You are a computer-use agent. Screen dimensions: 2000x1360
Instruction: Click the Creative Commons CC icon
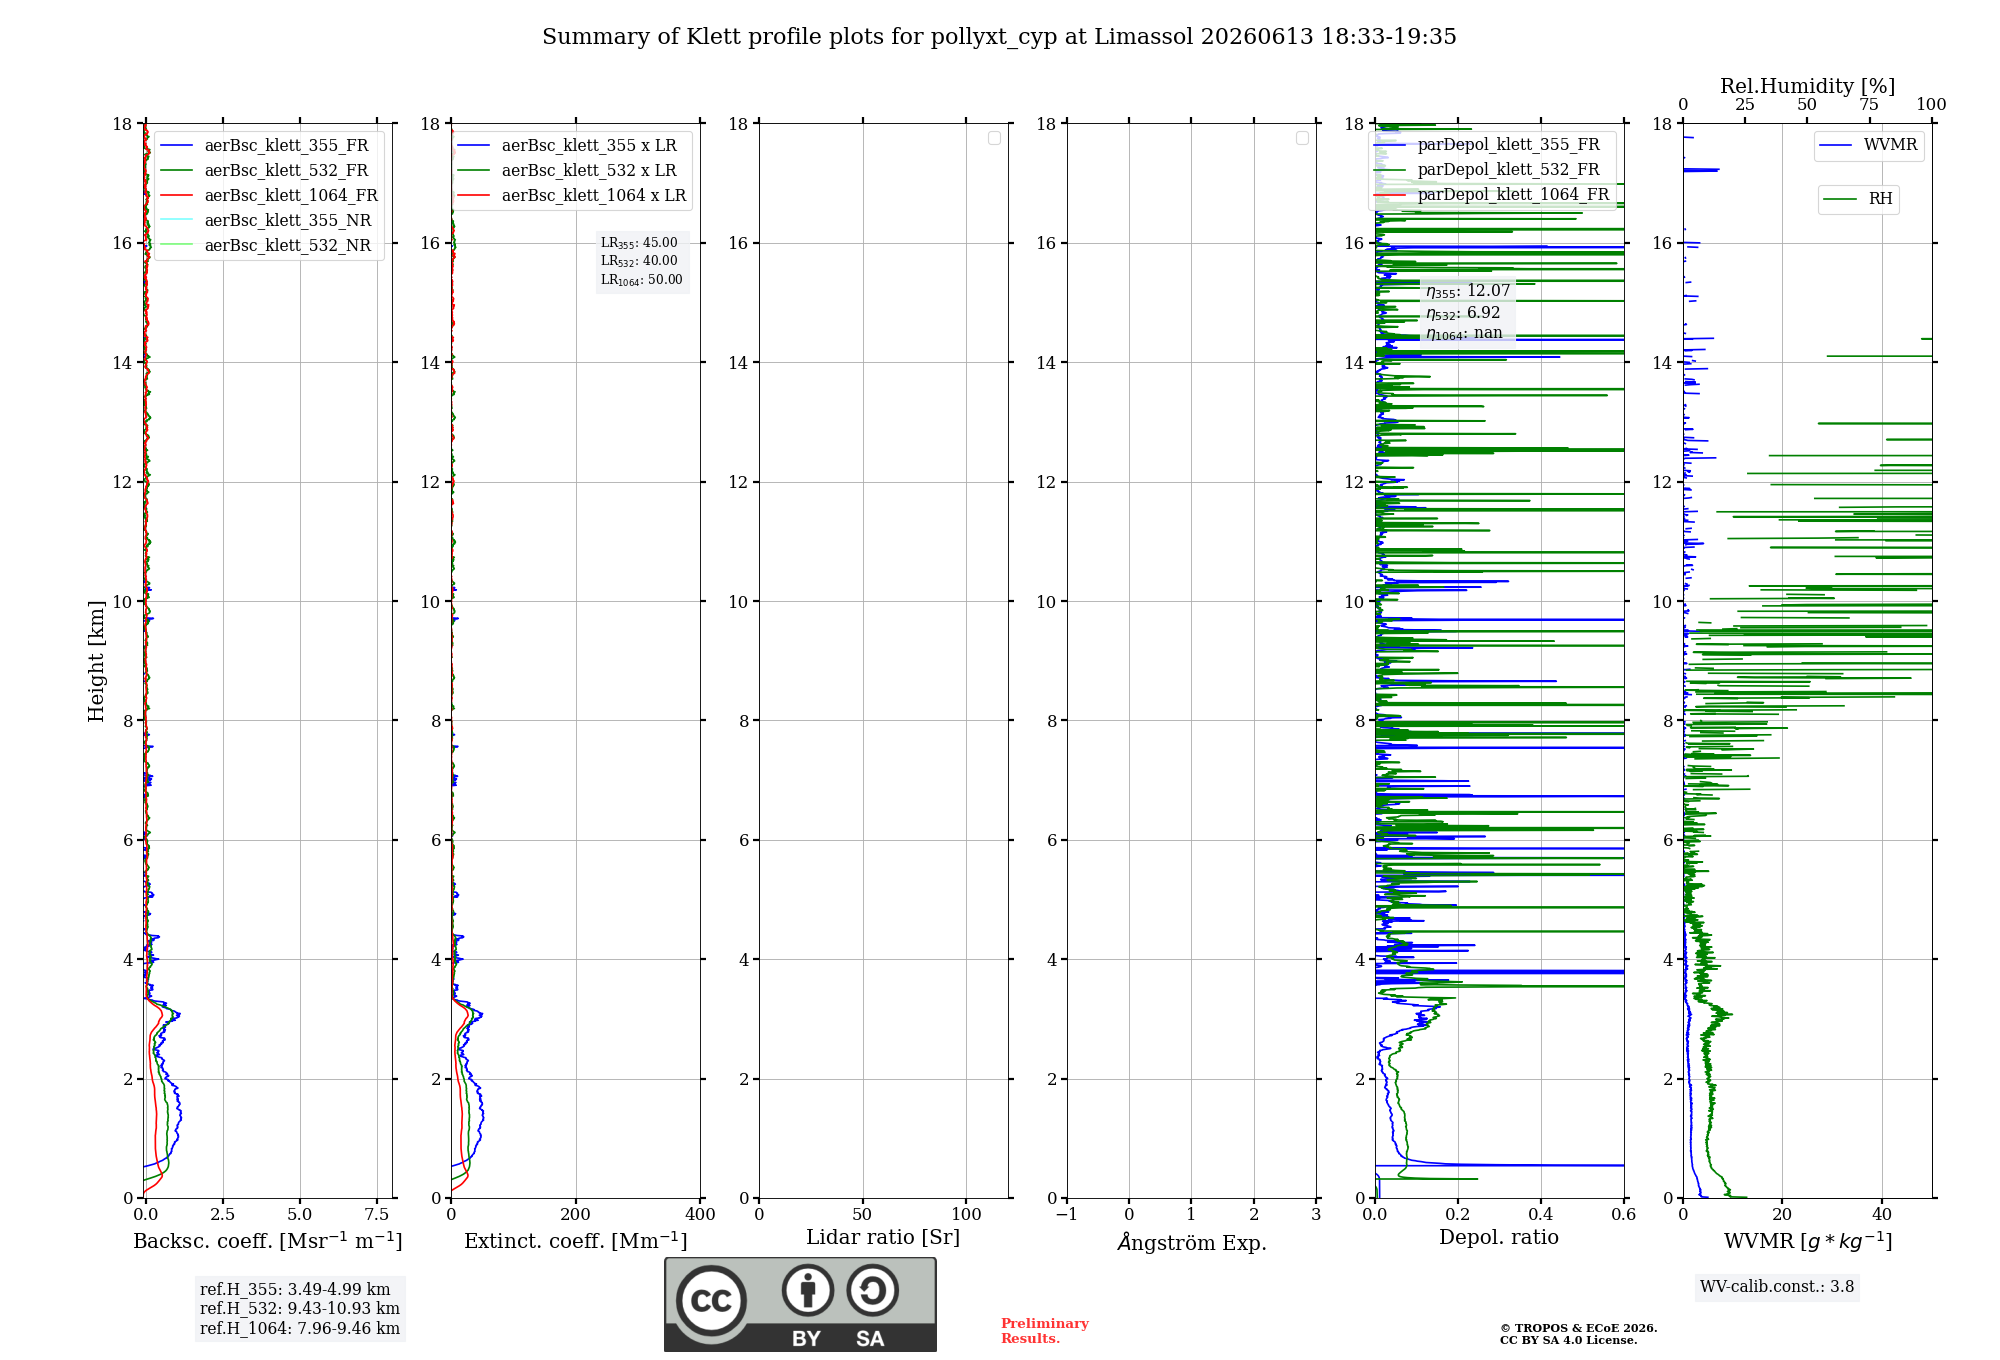(x=711, y=1300)
